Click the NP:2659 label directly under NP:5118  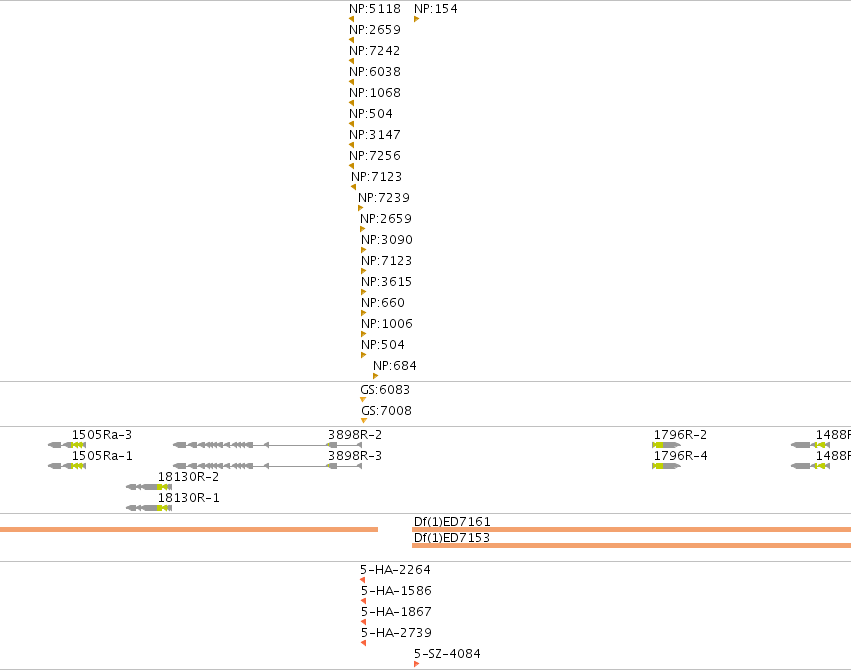tap(375, 30)
